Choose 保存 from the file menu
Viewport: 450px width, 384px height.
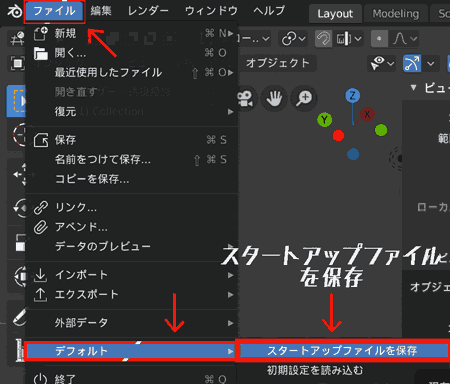(x=132, y=140)
